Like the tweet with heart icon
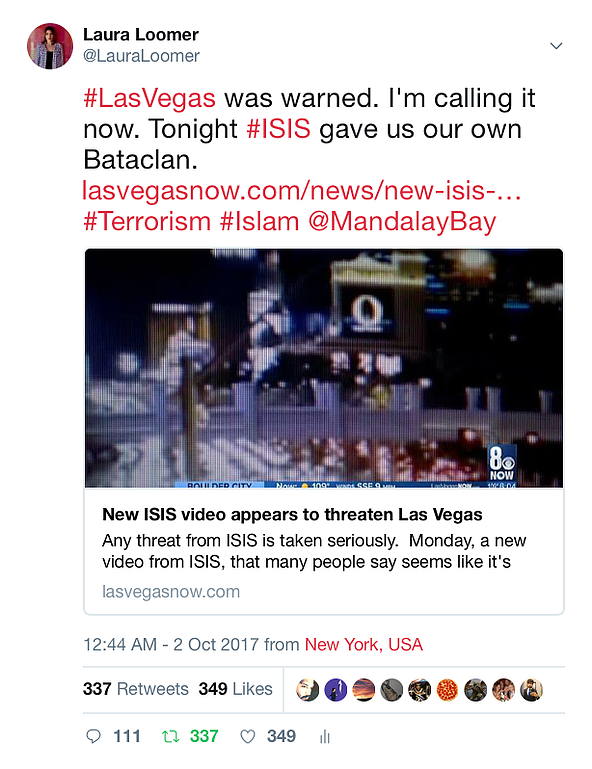Screen dimensions: 592x769 [x=248, y=736]
